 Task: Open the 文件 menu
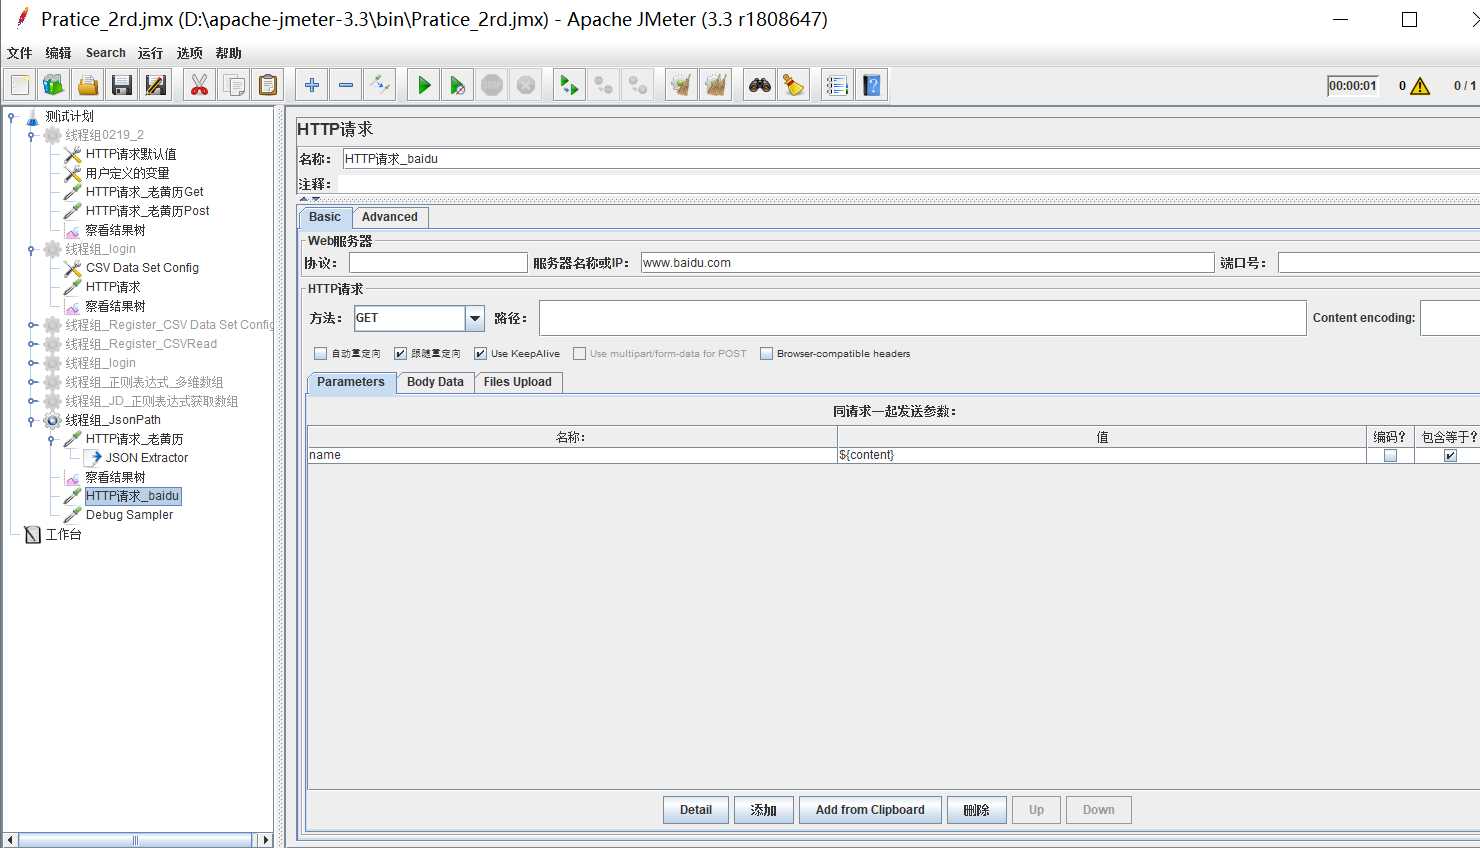point(20,53)
